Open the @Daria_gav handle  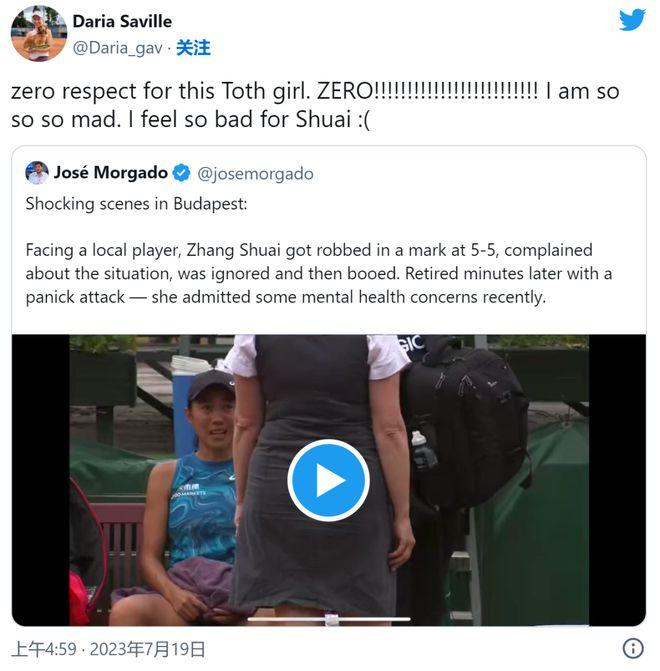click(x=118, y=48)
